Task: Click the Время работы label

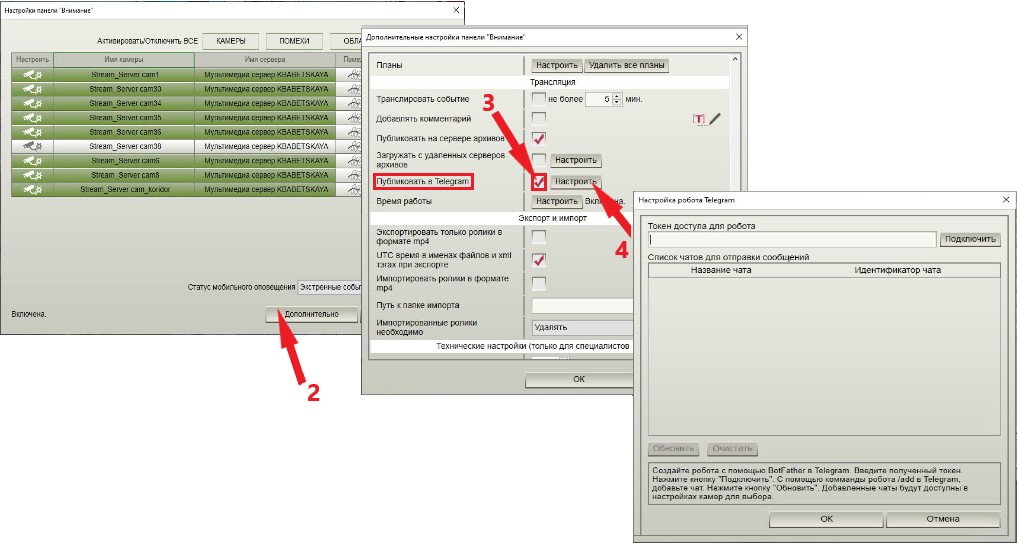Action: (404, 201)
